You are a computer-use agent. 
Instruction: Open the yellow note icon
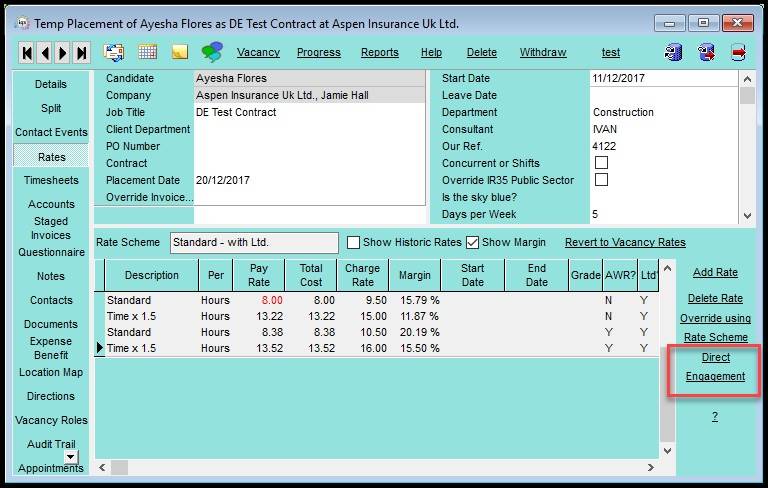click(x=180, y=52)
